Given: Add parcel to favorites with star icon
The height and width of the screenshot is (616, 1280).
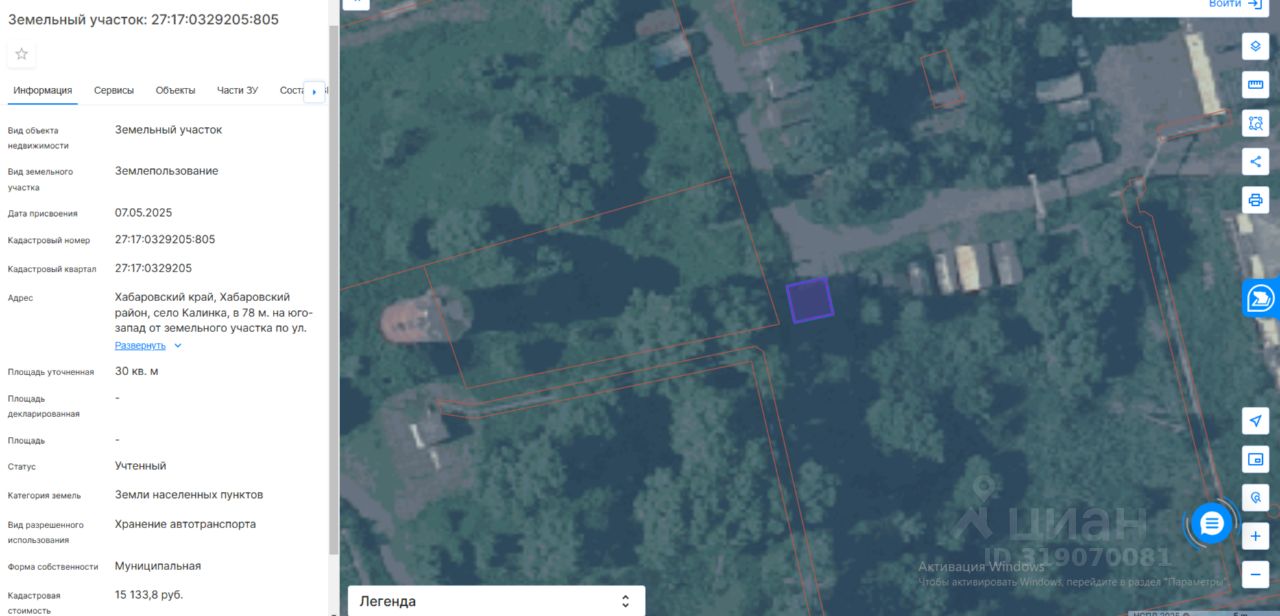Looking at the screenshot, I should point(21,54).
